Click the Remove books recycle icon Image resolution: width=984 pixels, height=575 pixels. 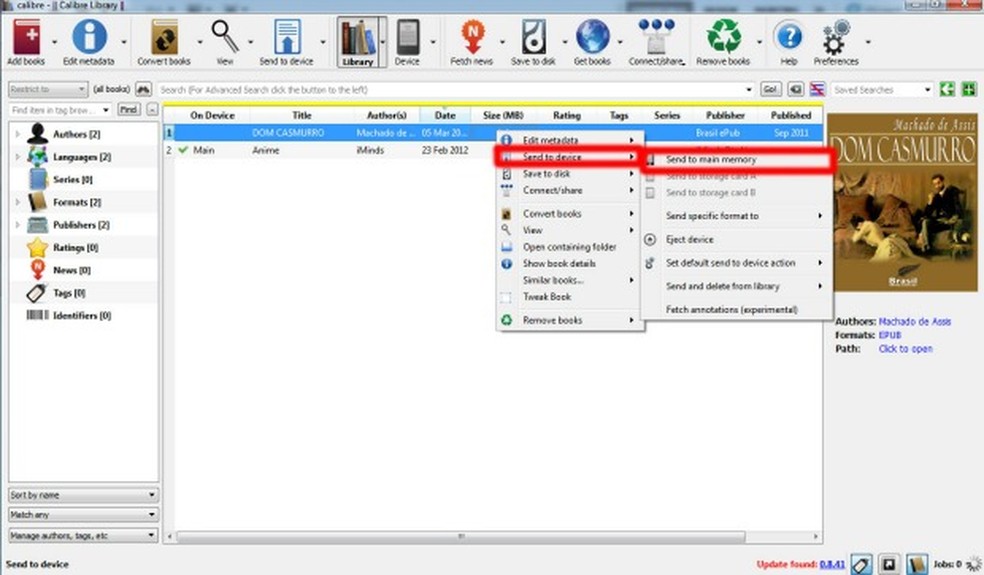click(724, 37)
